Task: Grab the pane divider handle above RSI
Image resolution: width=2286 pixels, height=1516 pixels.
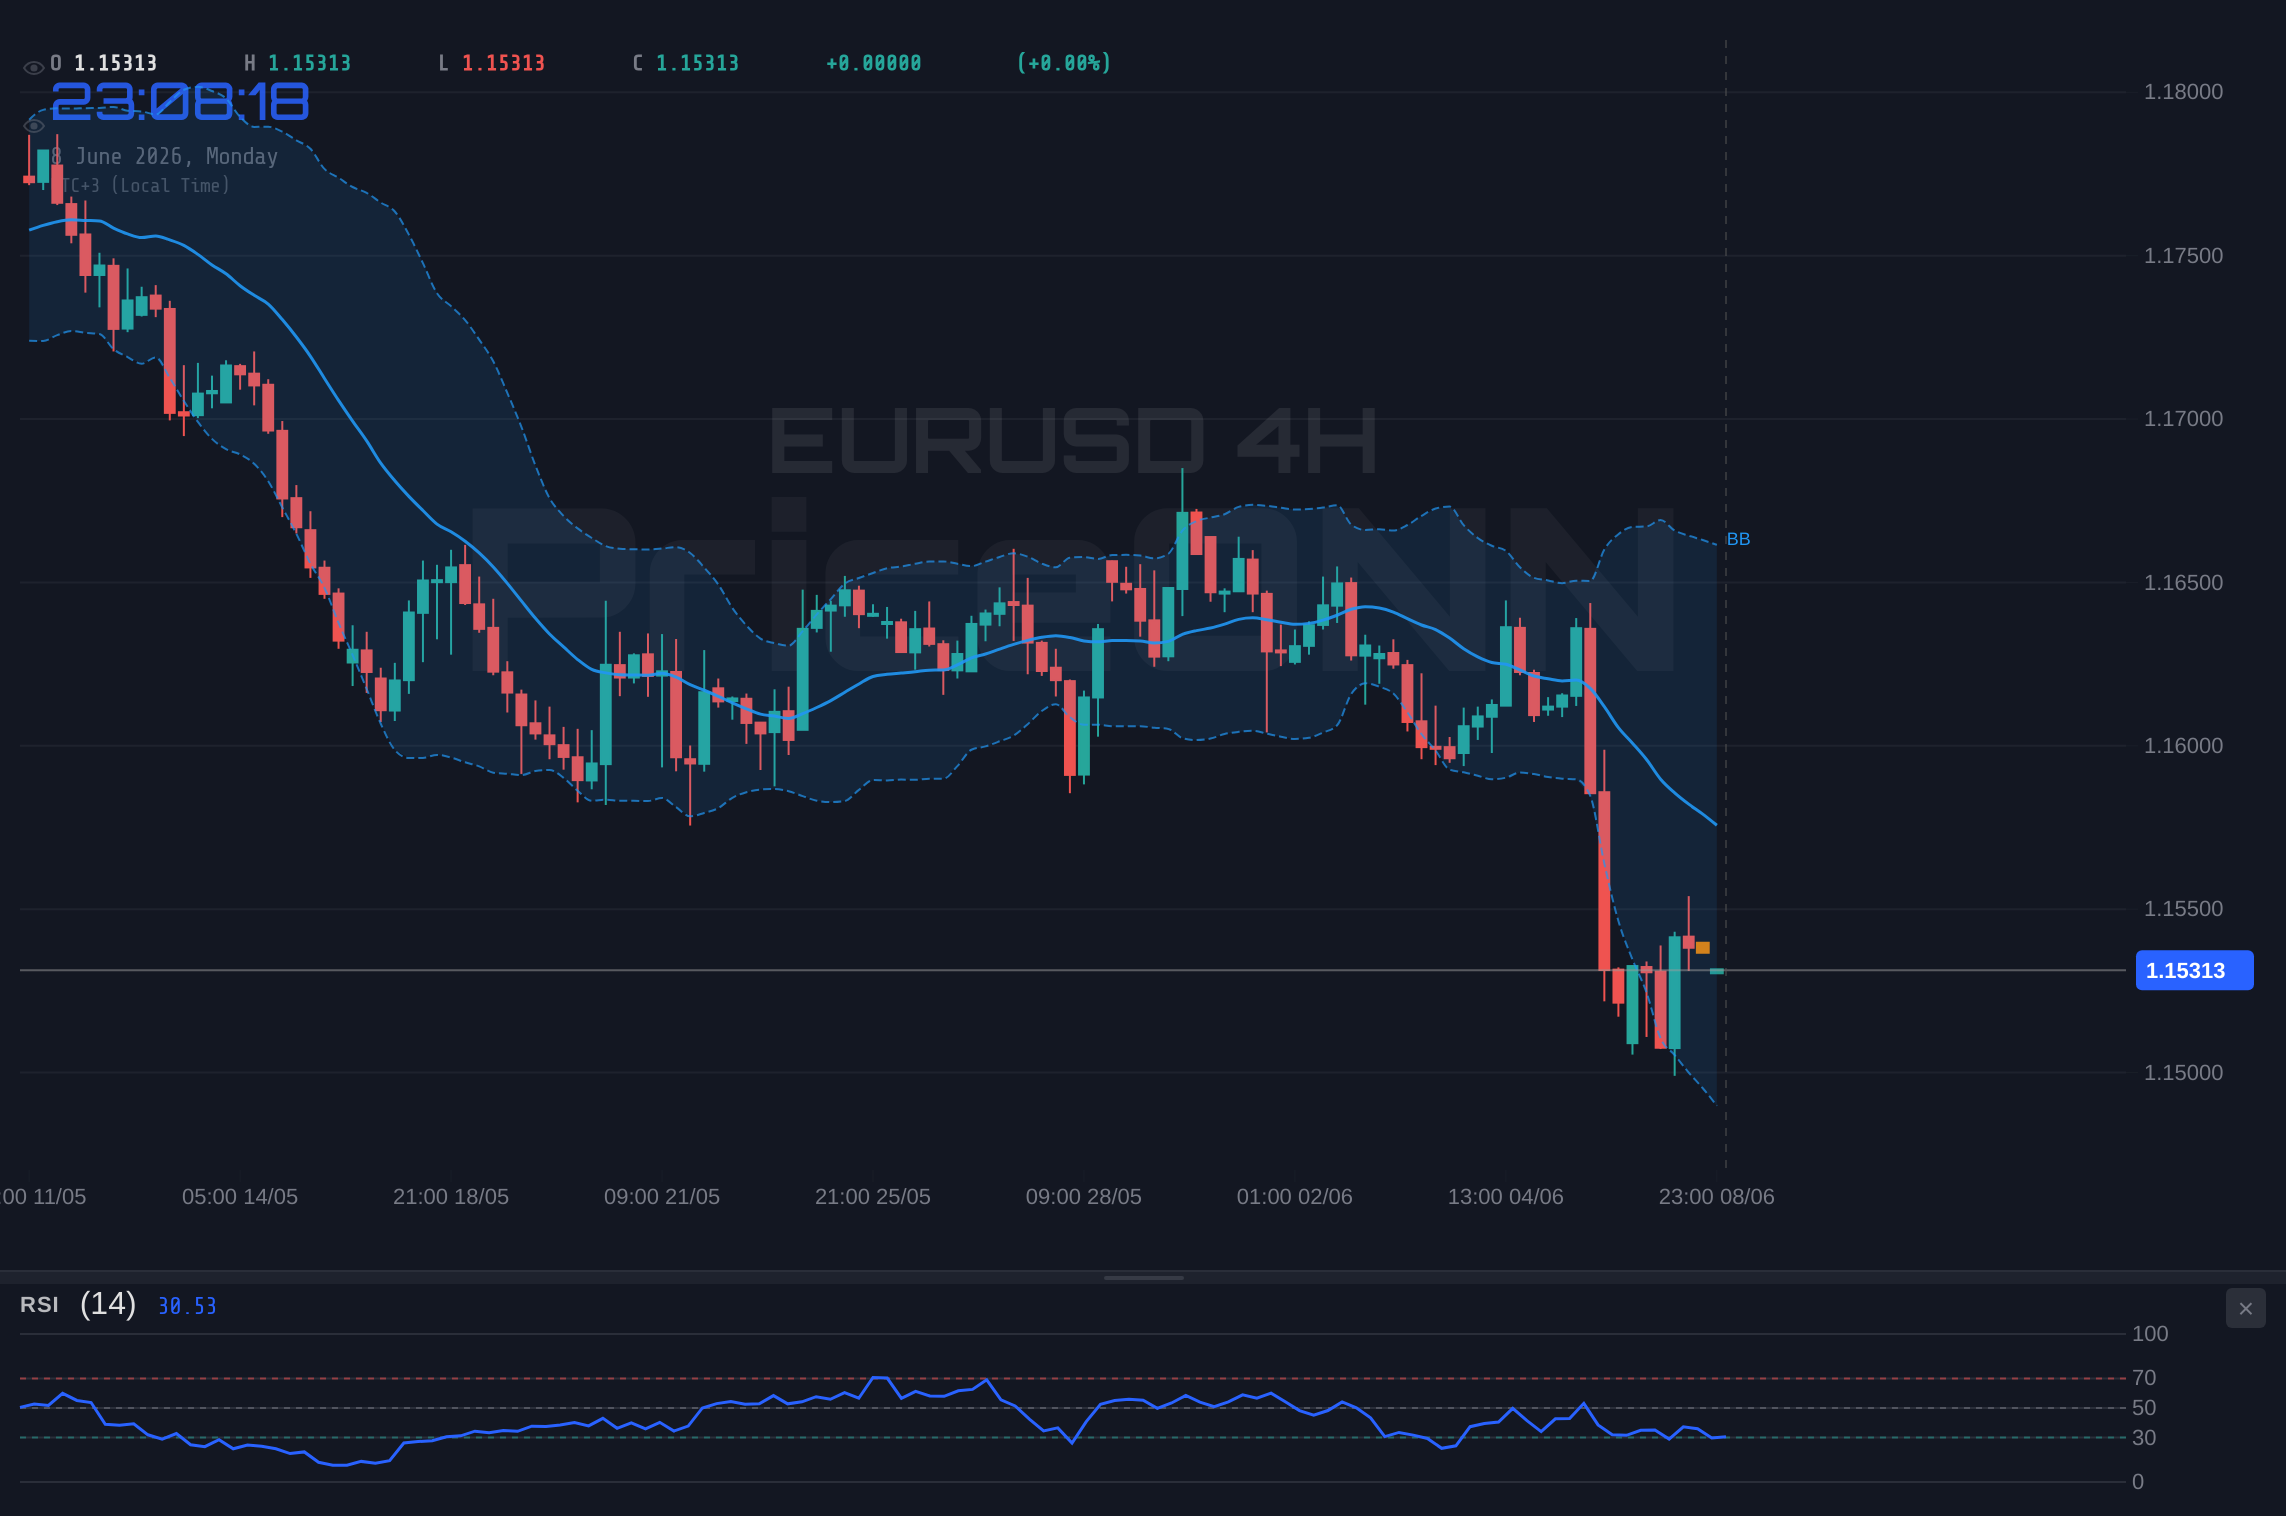Action: point(1143,1277)
